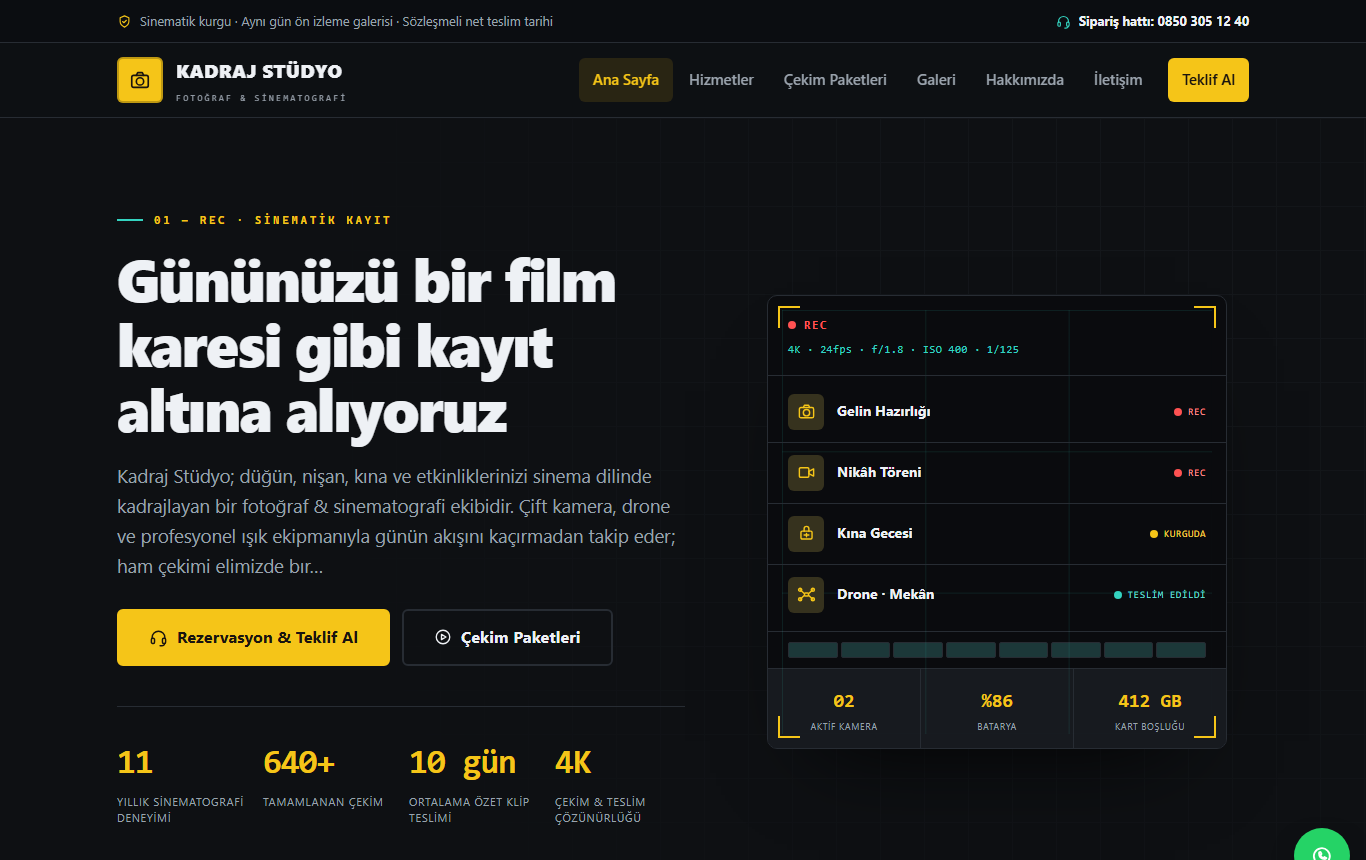Click the REC status on Nikâh Töreni row
The height and width of the screenshot is (860, 1366).
[x=1190, y=473]
